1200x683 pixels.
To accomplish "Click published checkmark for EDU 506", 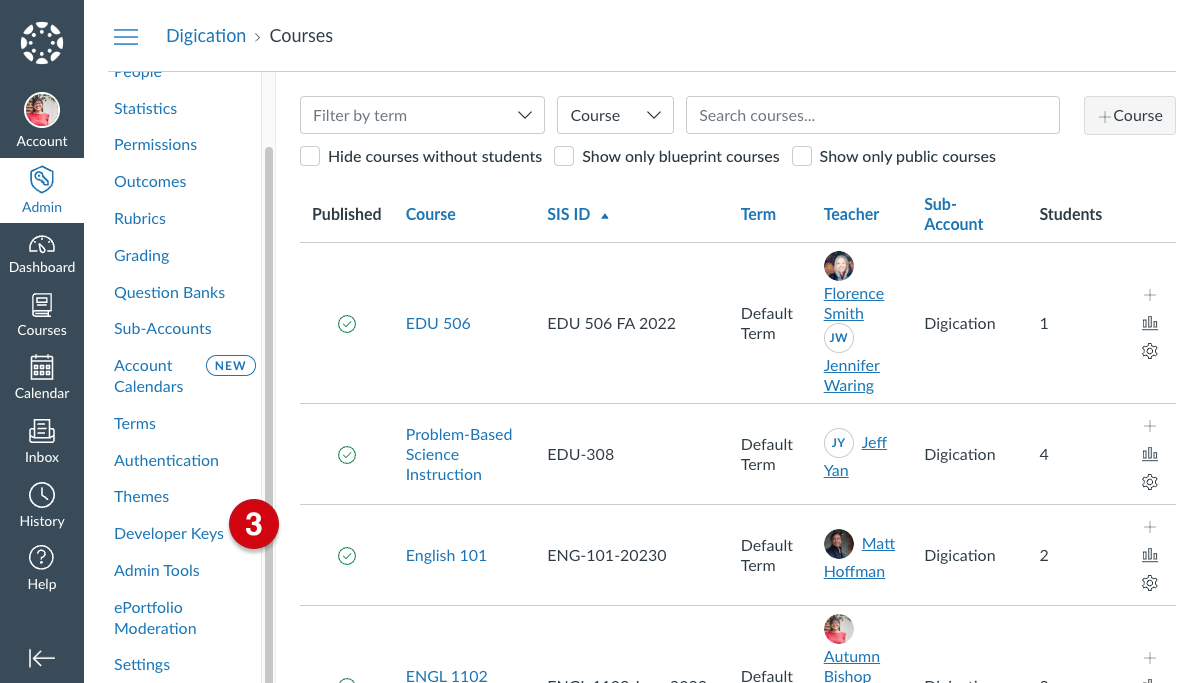I will (x=347, y=323).
